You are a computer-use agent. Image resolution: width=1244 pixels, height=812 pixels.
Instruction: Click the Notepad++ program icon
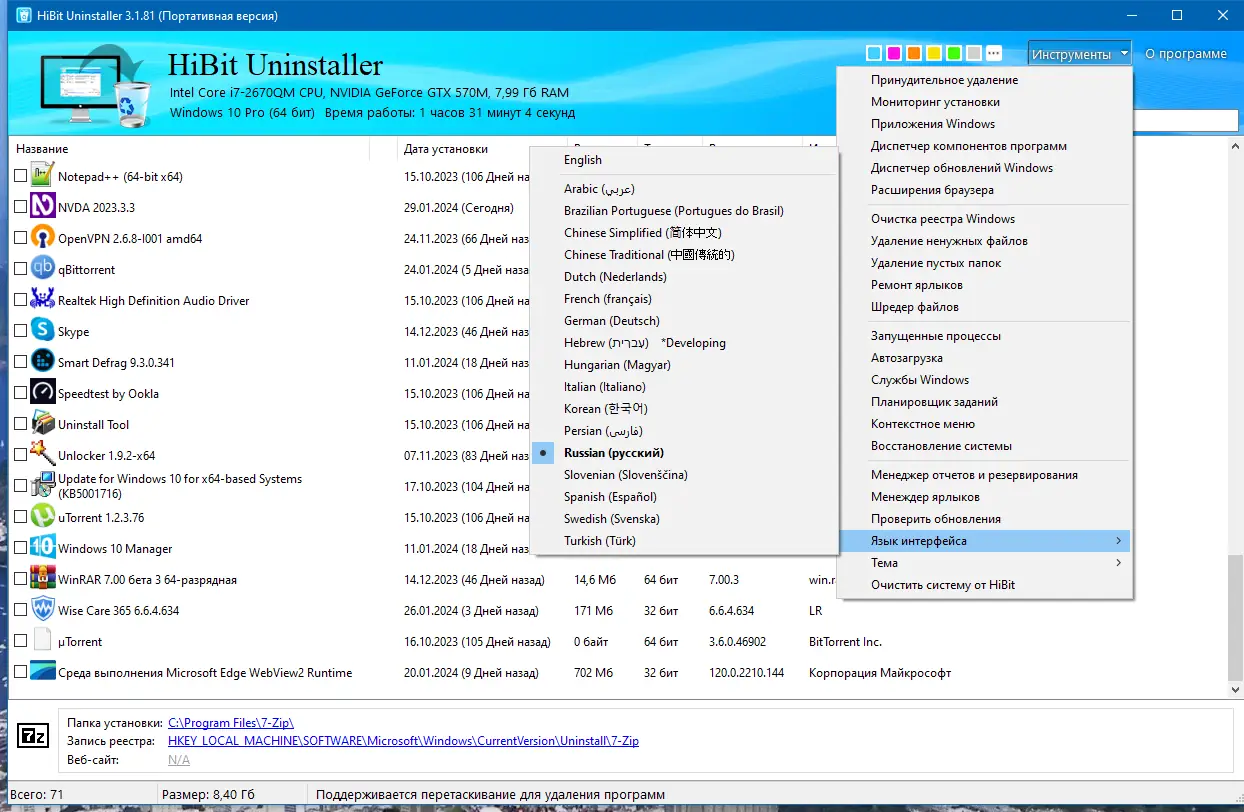pos(42,176)
